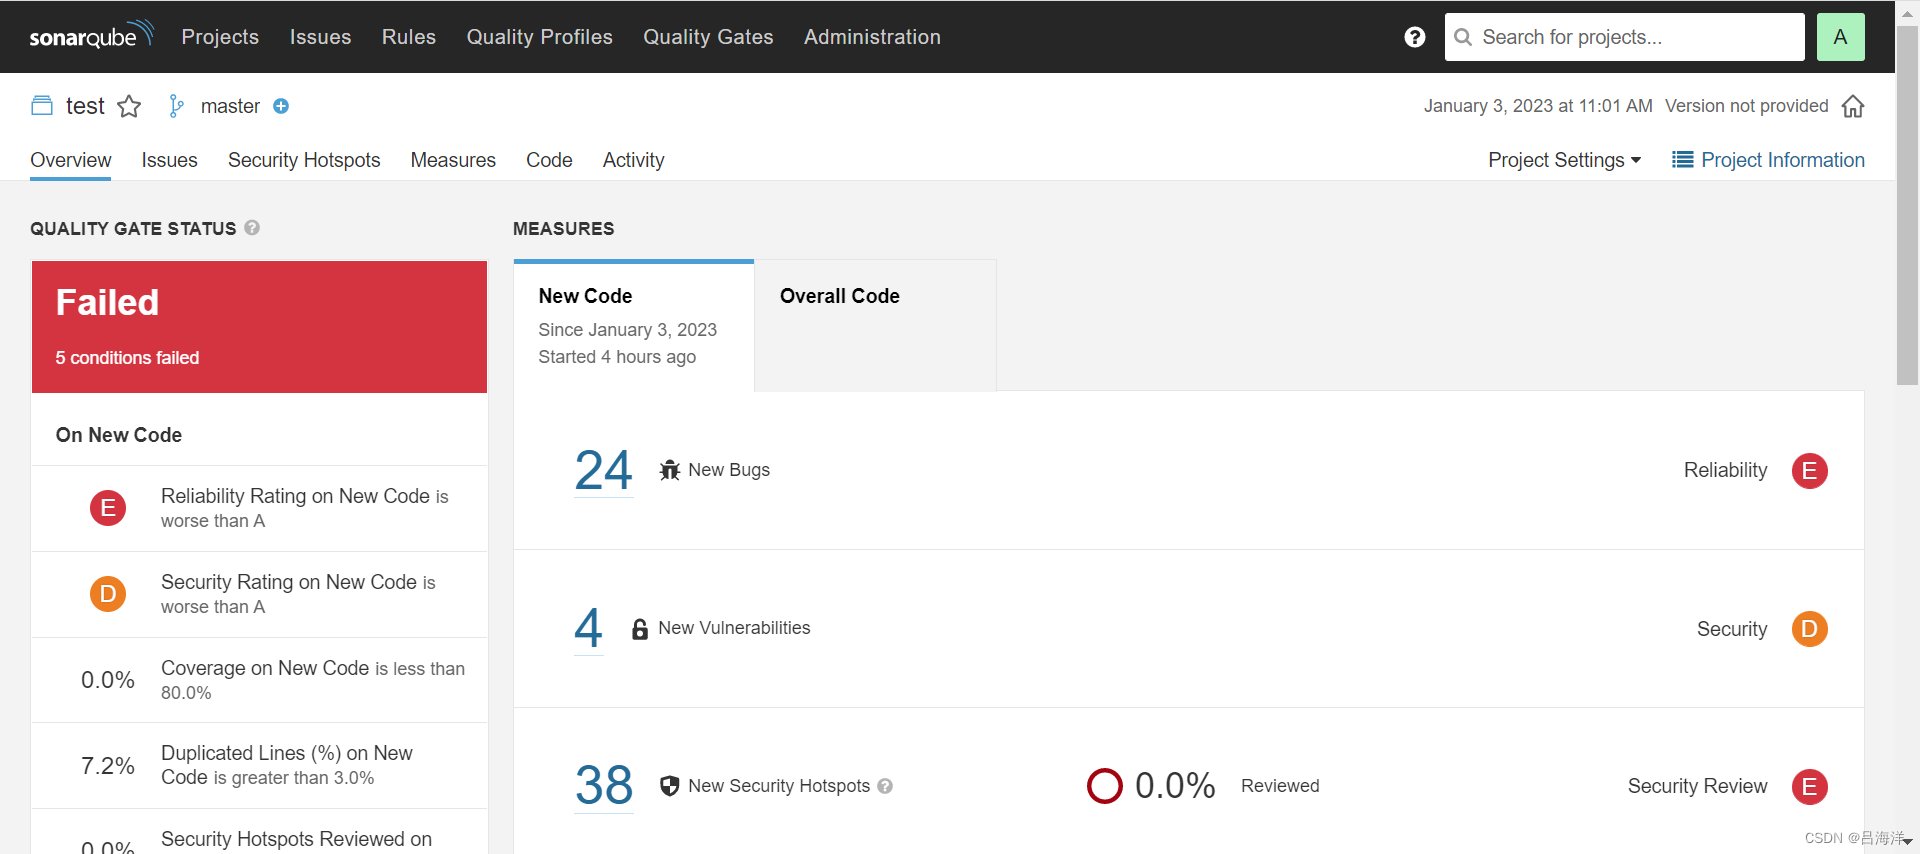Screen dimensions: 1920x854
Task: Open Quality Gates page
Action: coord(708,37)
